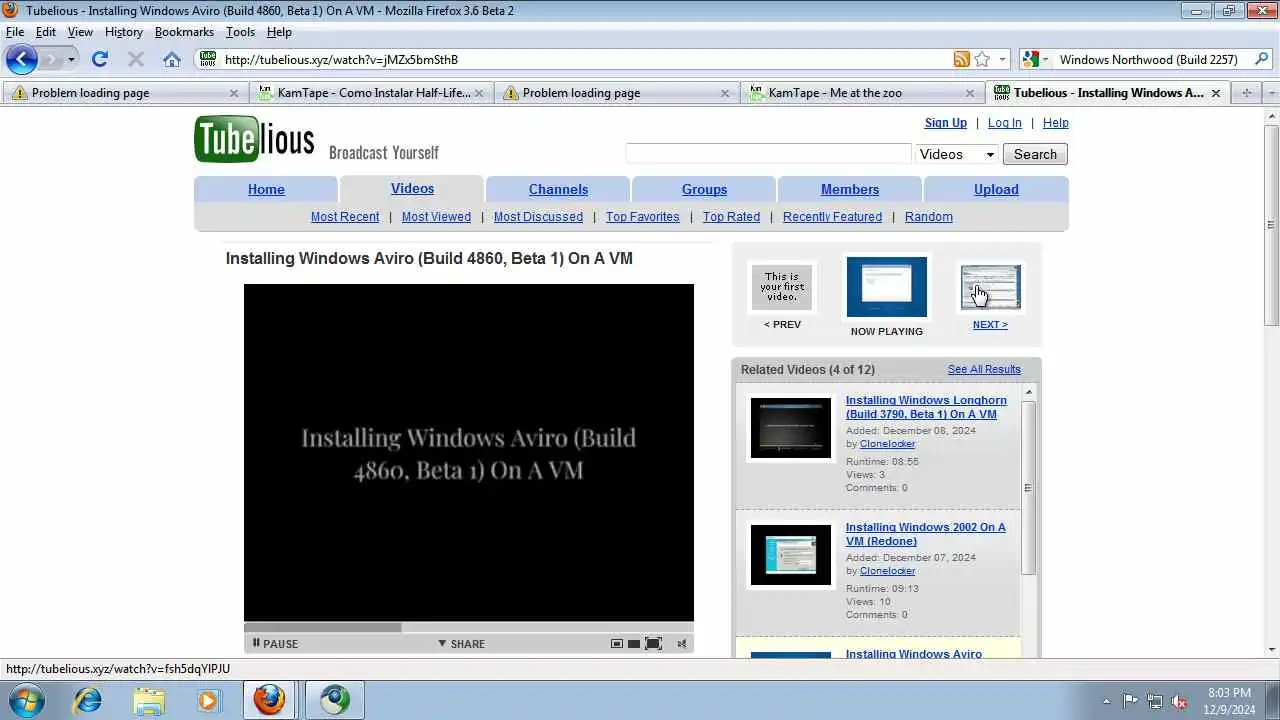
Task: Mute the video player sound
Action: pyautogui.click(x=682, y=644)
